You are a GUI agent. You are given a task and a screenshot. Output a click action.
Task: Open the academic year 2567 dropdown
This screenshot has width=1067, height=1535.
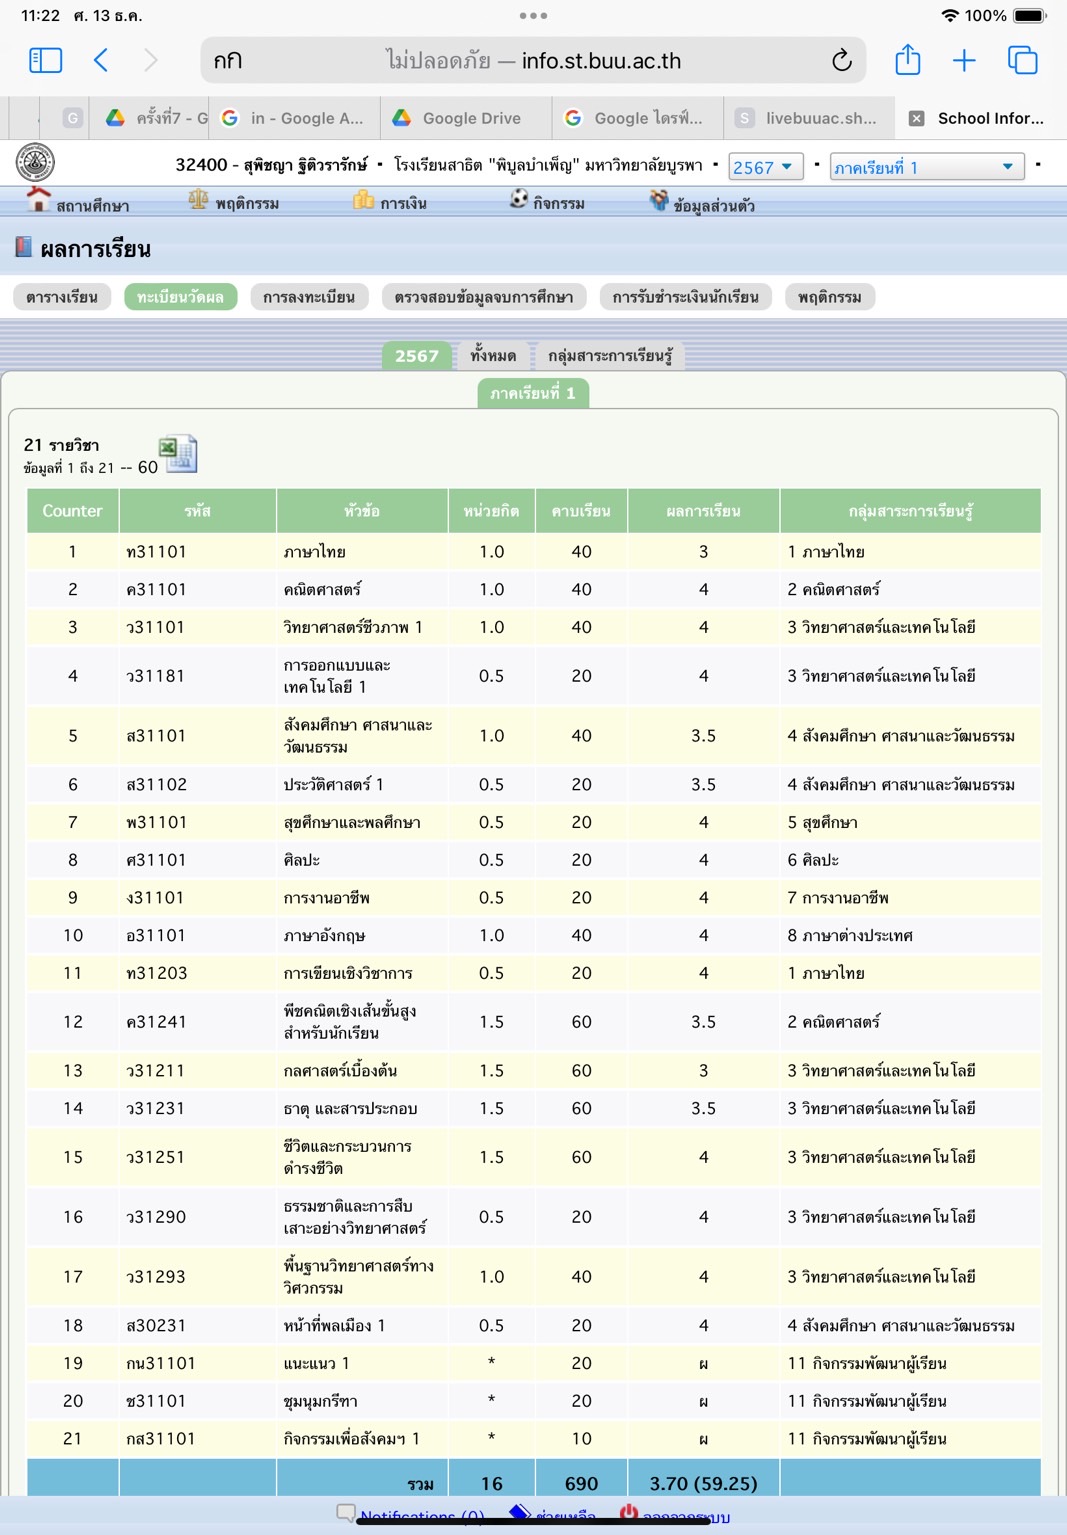click(766, 167)
